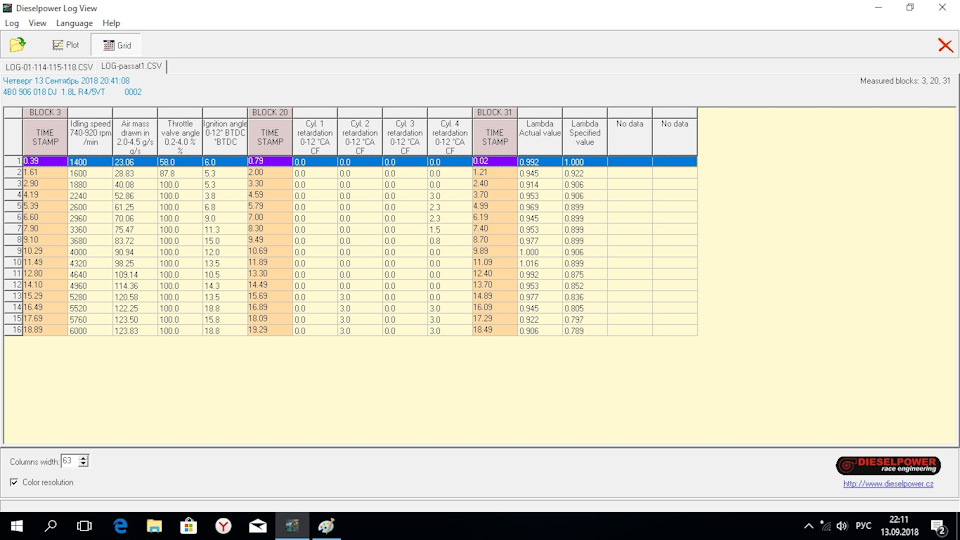
Task: Increase columns width with up arrow
Action: click(84, 458)
